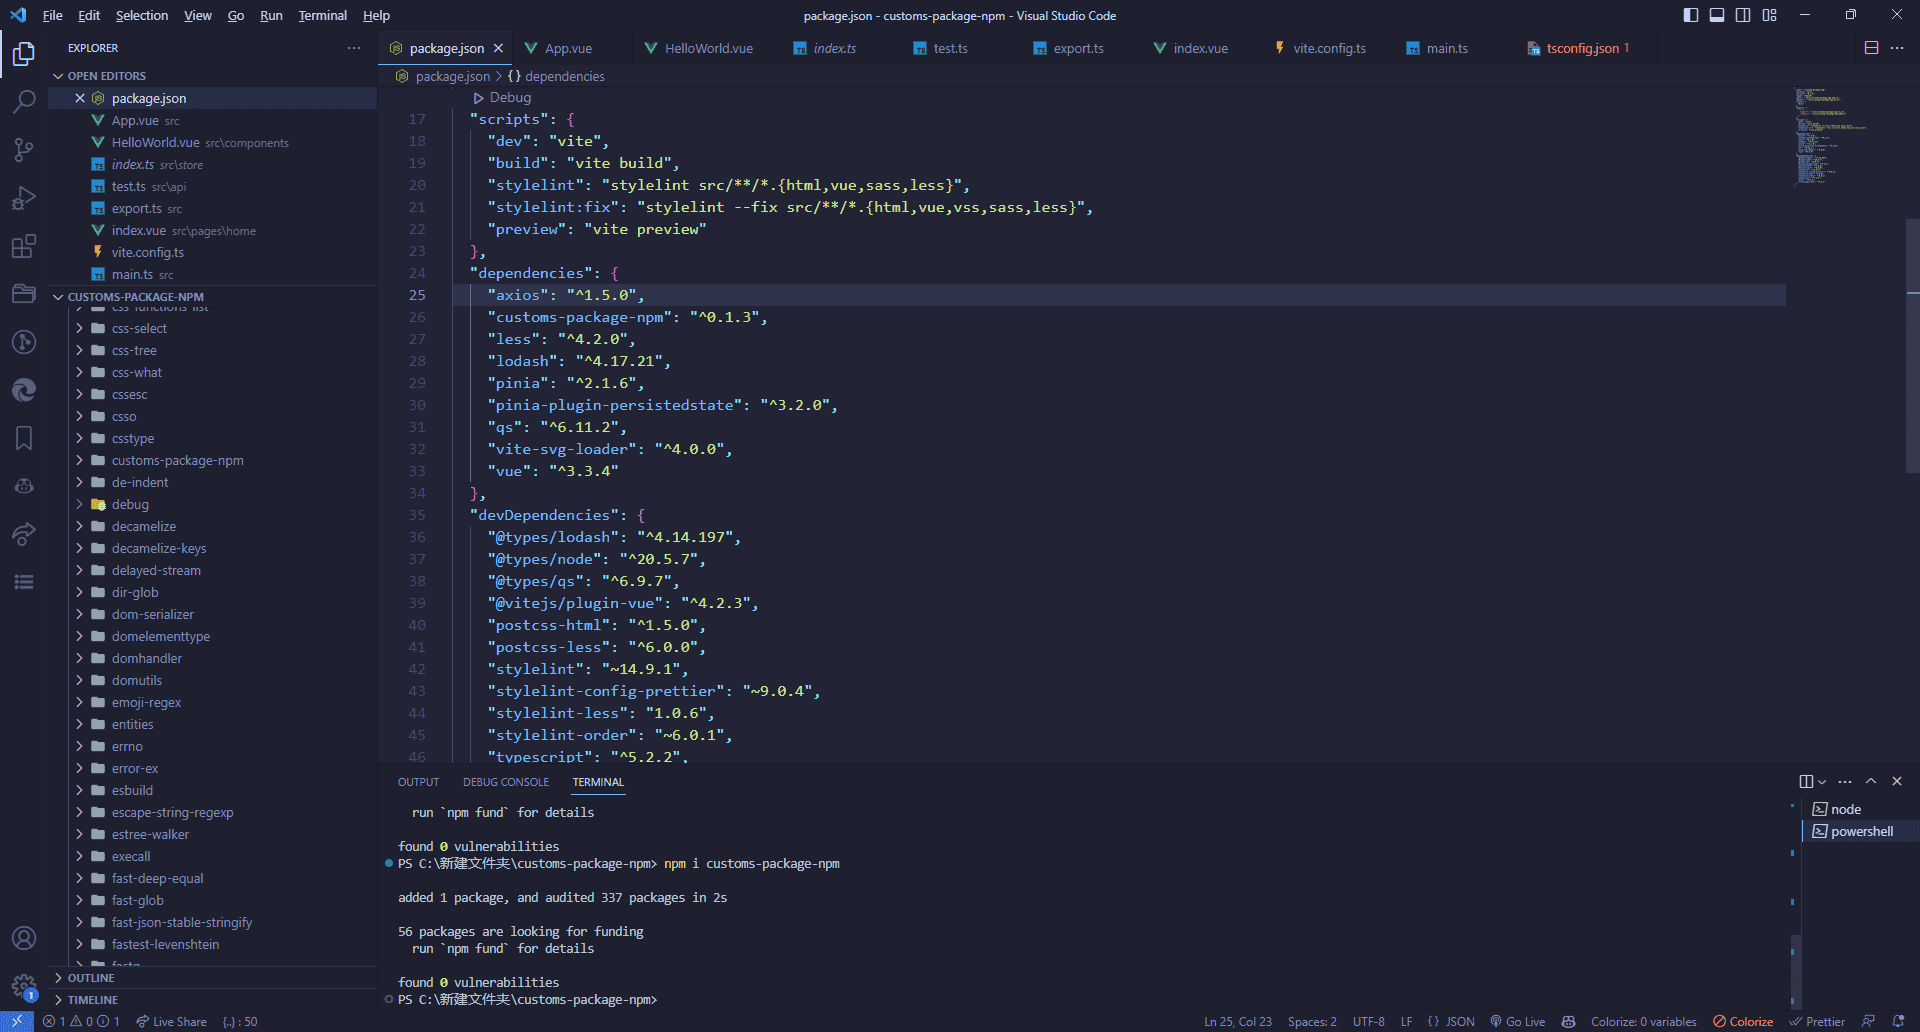Image resolution: width=1920 pixels, height=1032 pixels.
Task: Toggle primary side bar layout icon
Action: tap(1691, 15)
